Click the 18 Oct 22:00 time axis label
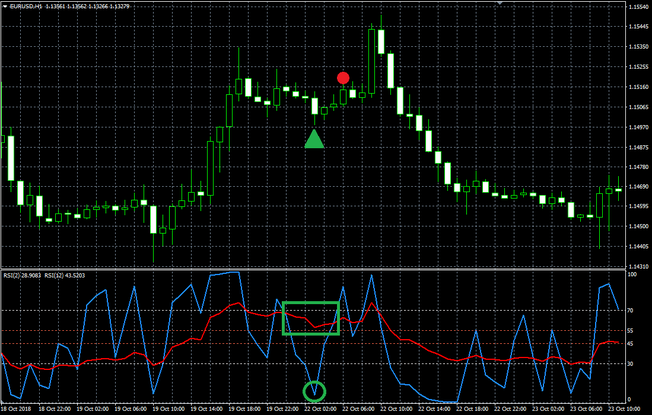This screenshot has height=415, width=652. 55,409
